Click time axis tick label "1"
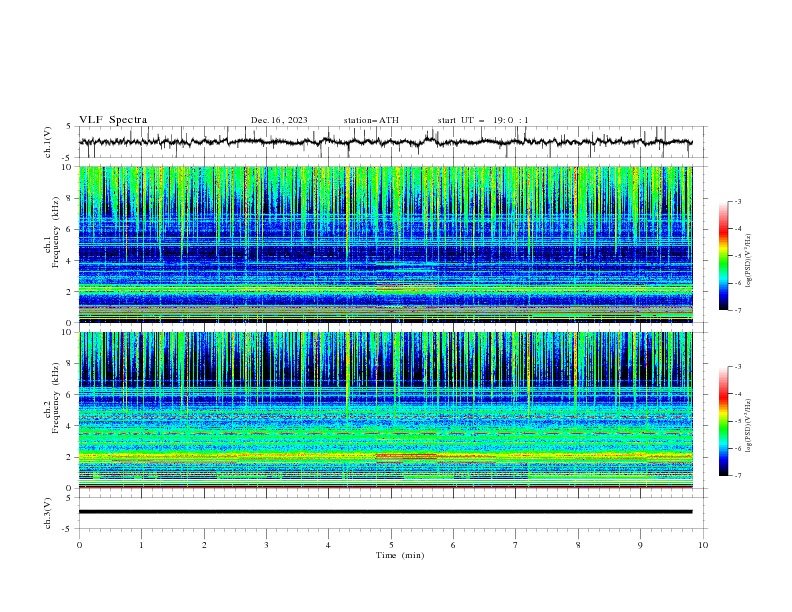 pos(141,545)
